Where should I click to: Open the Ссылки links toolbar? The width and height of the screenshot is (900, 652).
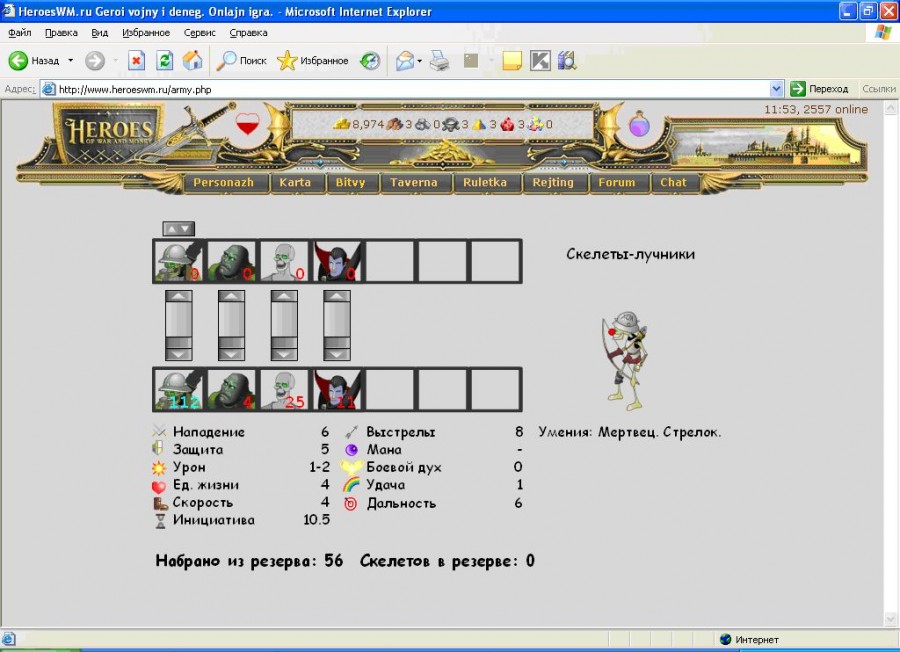tap(878, 89)
